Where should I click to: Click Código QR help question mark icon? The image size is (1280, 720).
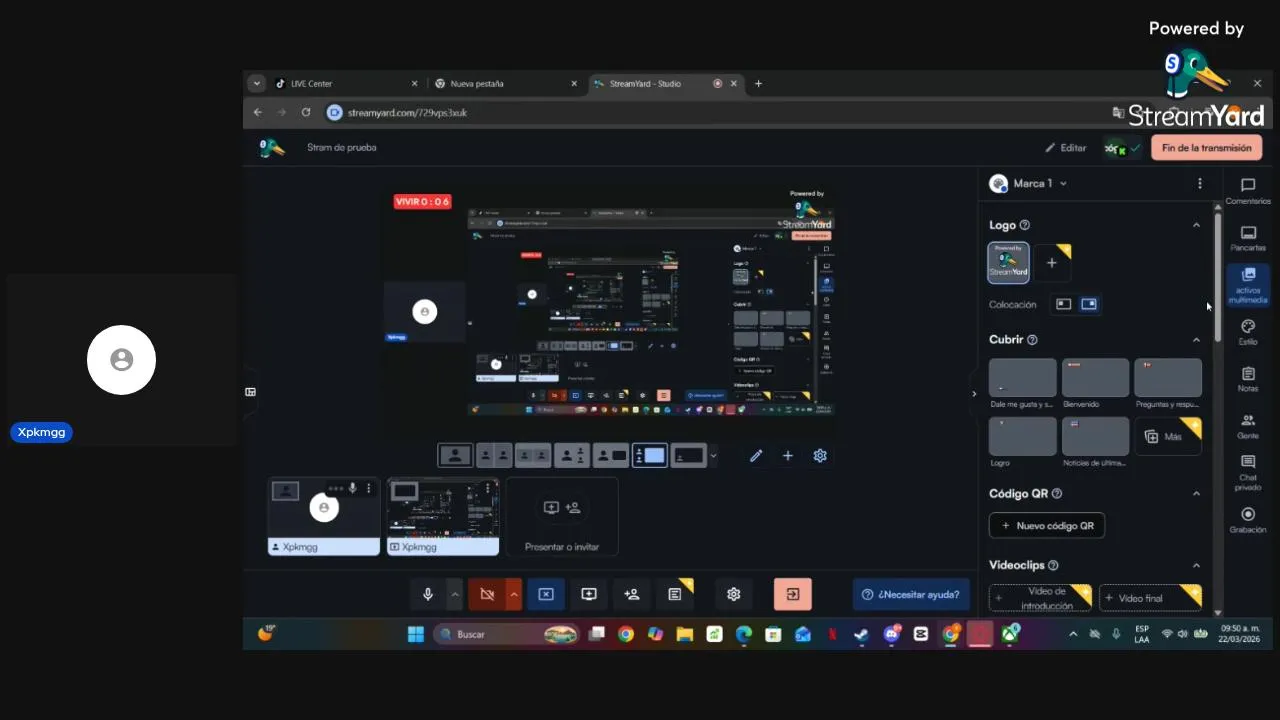(x=1057, y=494)
